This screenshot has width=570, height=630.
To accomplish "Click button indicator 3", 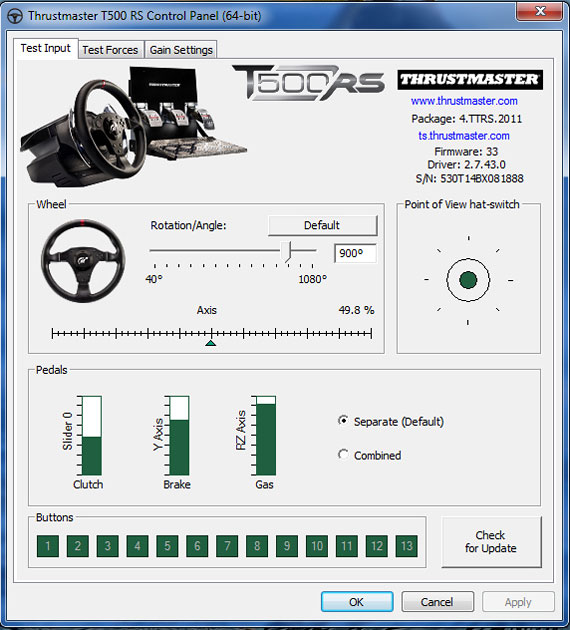I will [x=108, y=546].
